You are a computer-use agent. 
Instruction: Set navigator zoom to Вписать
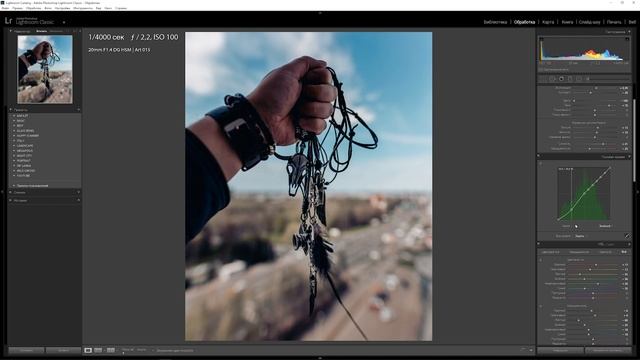pyautogui.click(x=42, y=31)
